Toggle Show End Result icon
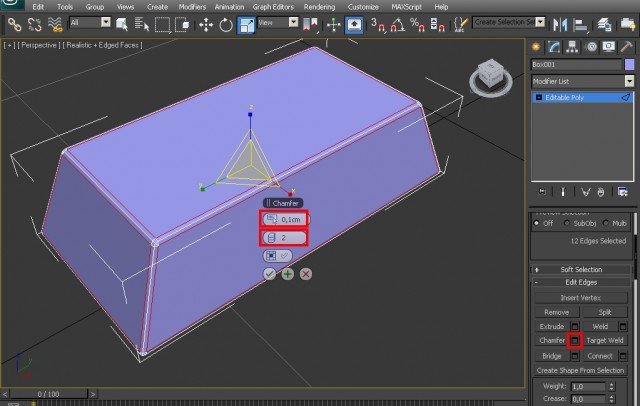The width and height of the screenshot is (640, 406). point(563,191)
